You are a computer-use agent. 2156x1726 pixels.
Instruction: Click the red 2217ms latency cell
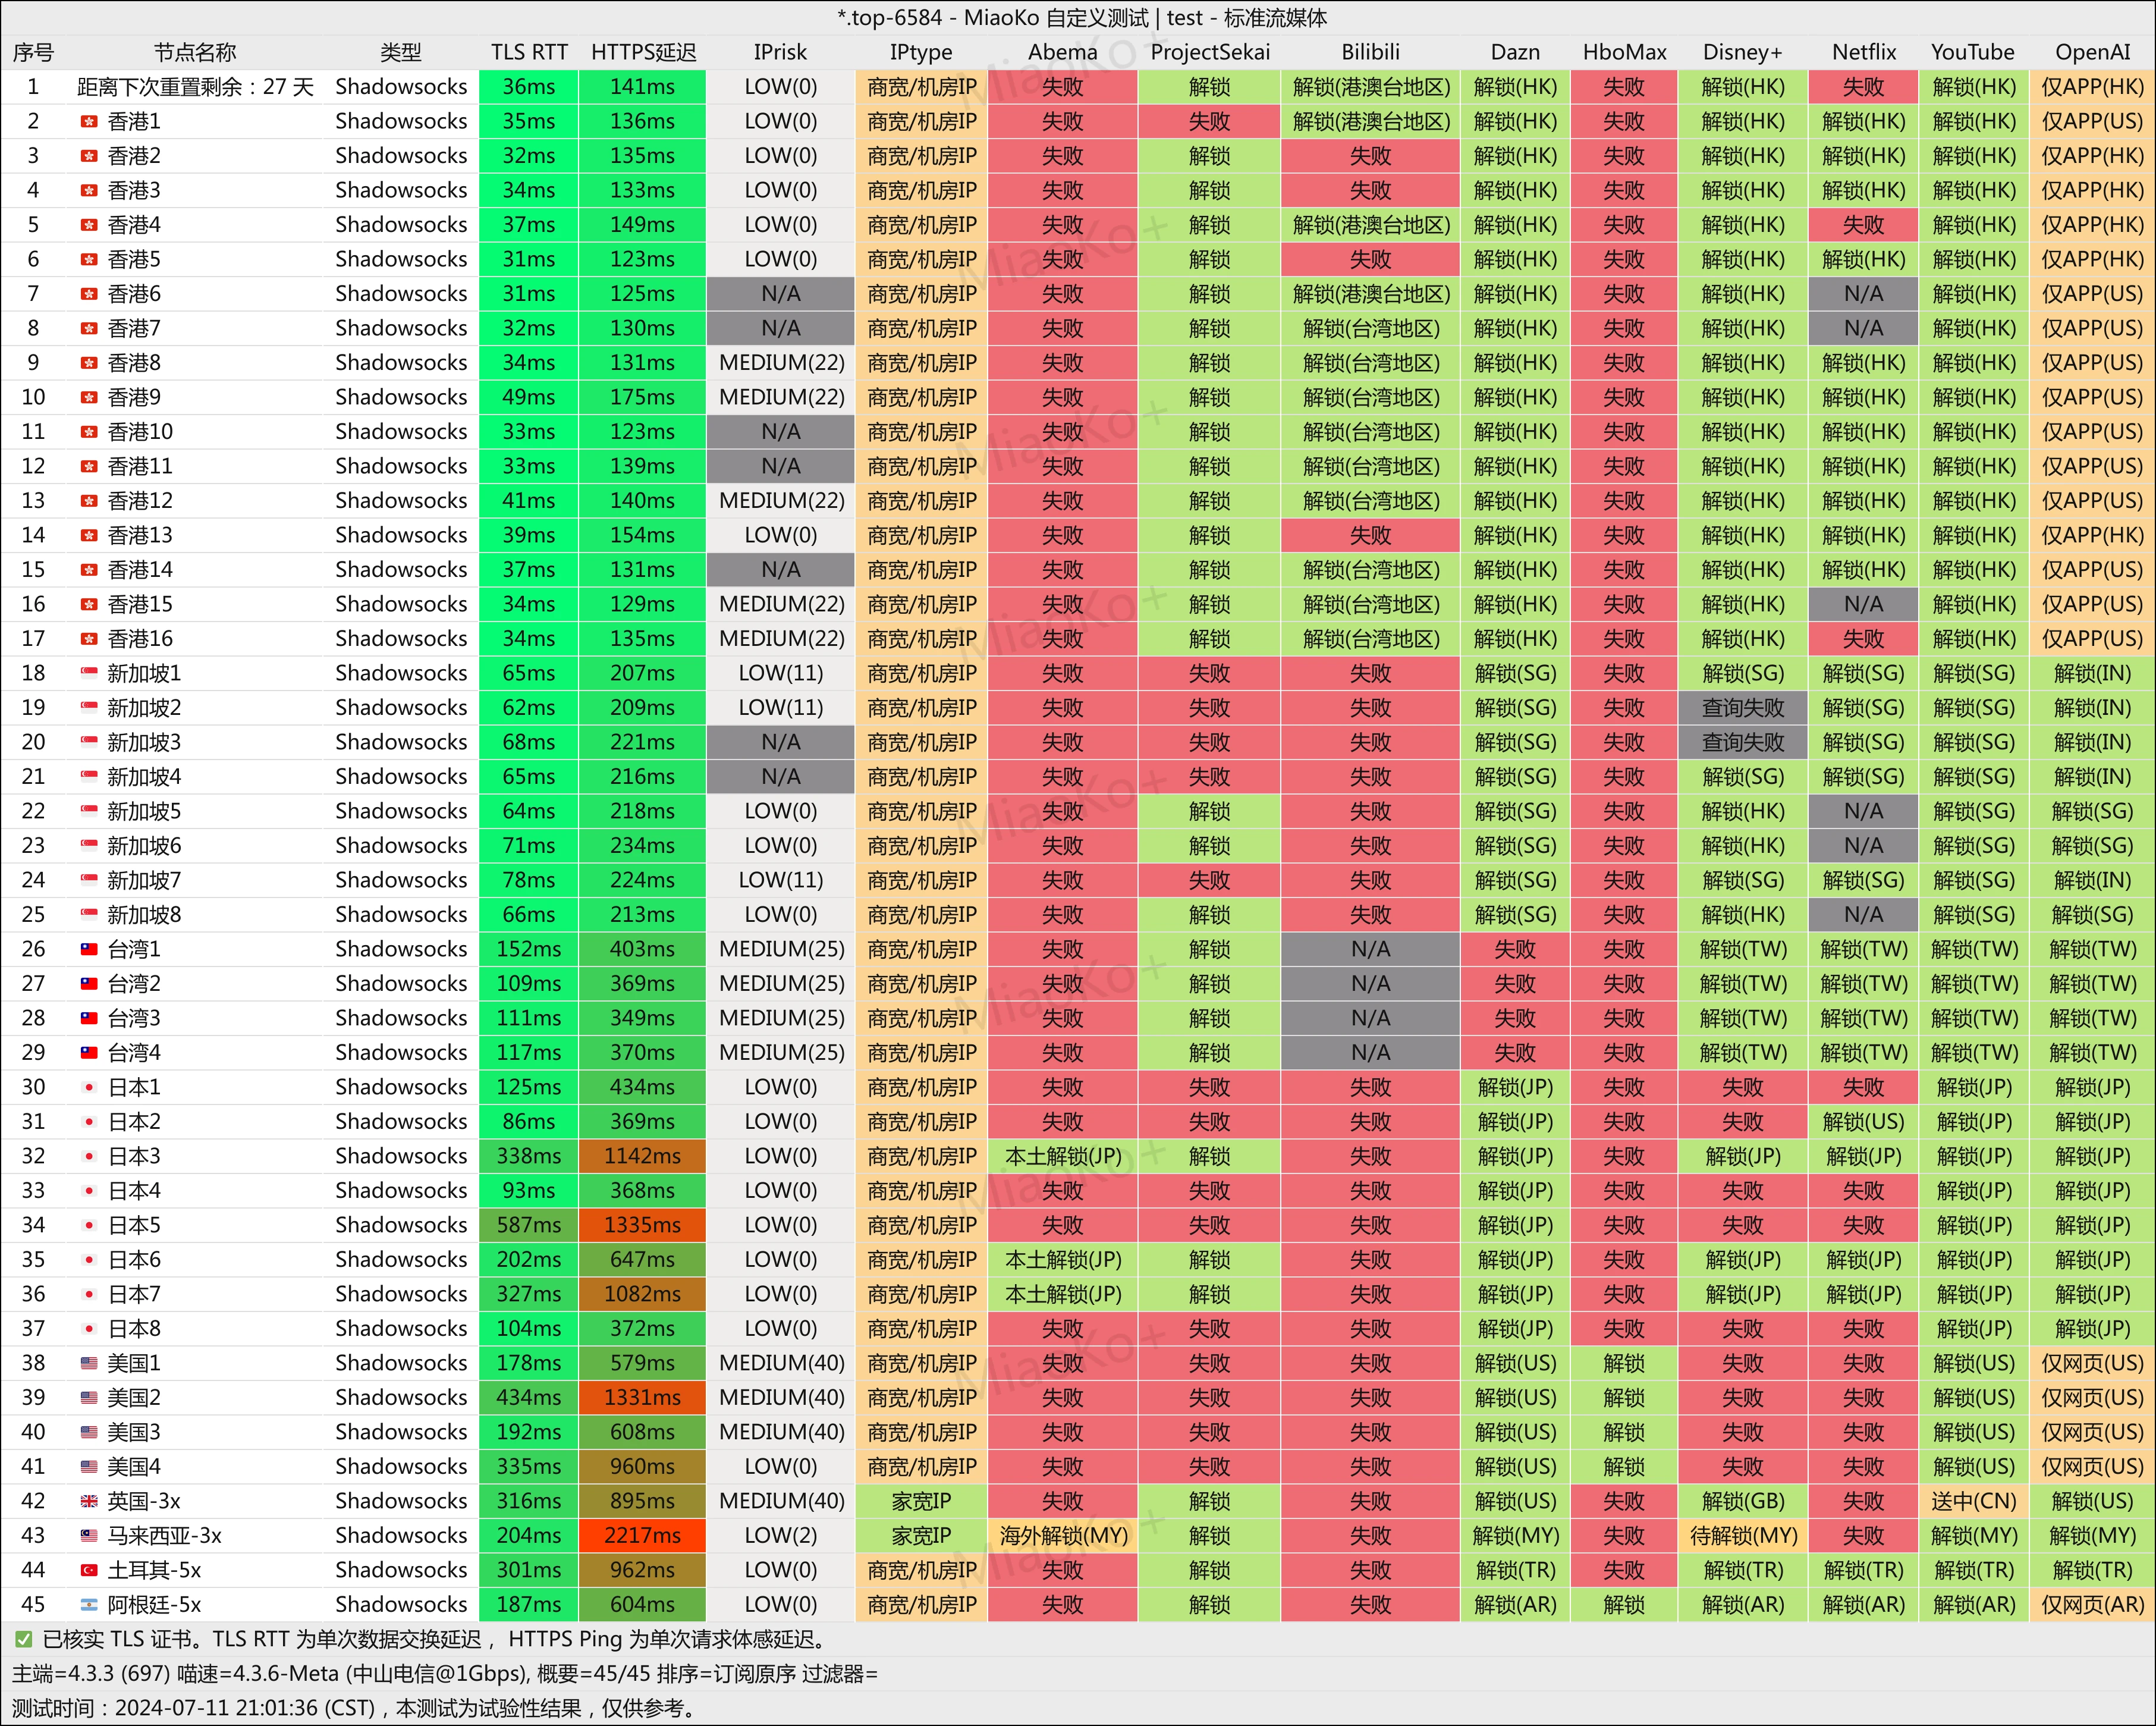(x=642, y=1536)
